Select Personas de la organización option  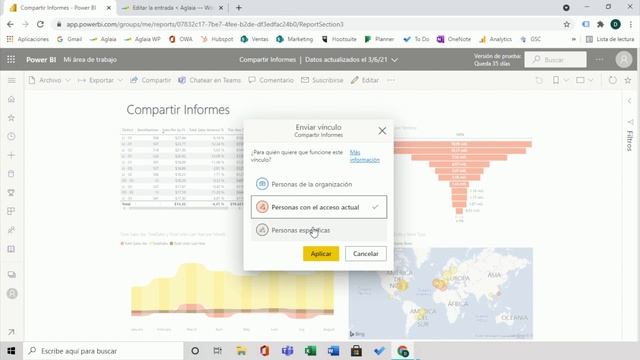pyautogui.click(x=319, y=184)
